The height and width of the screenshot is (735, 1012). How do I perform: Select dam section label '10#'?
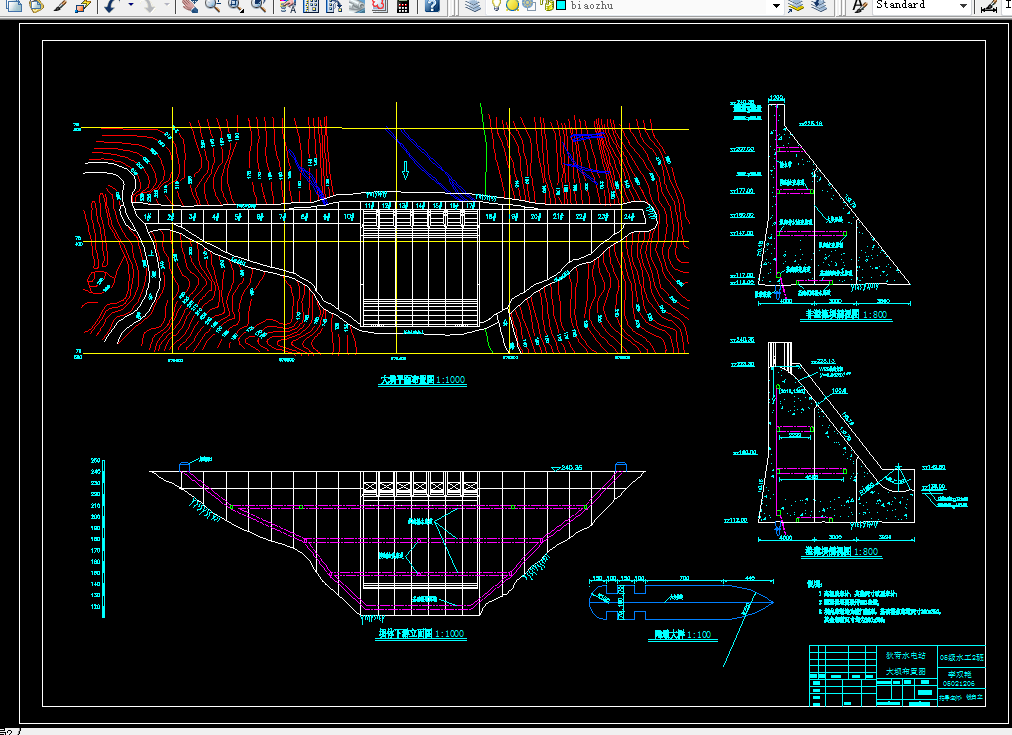click(349, 217)
